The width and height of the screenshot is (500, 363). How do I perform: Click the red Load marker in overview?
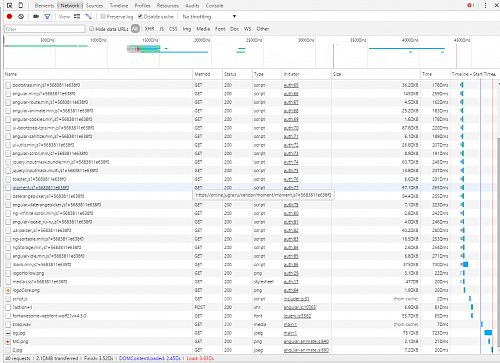click(456, 56)
